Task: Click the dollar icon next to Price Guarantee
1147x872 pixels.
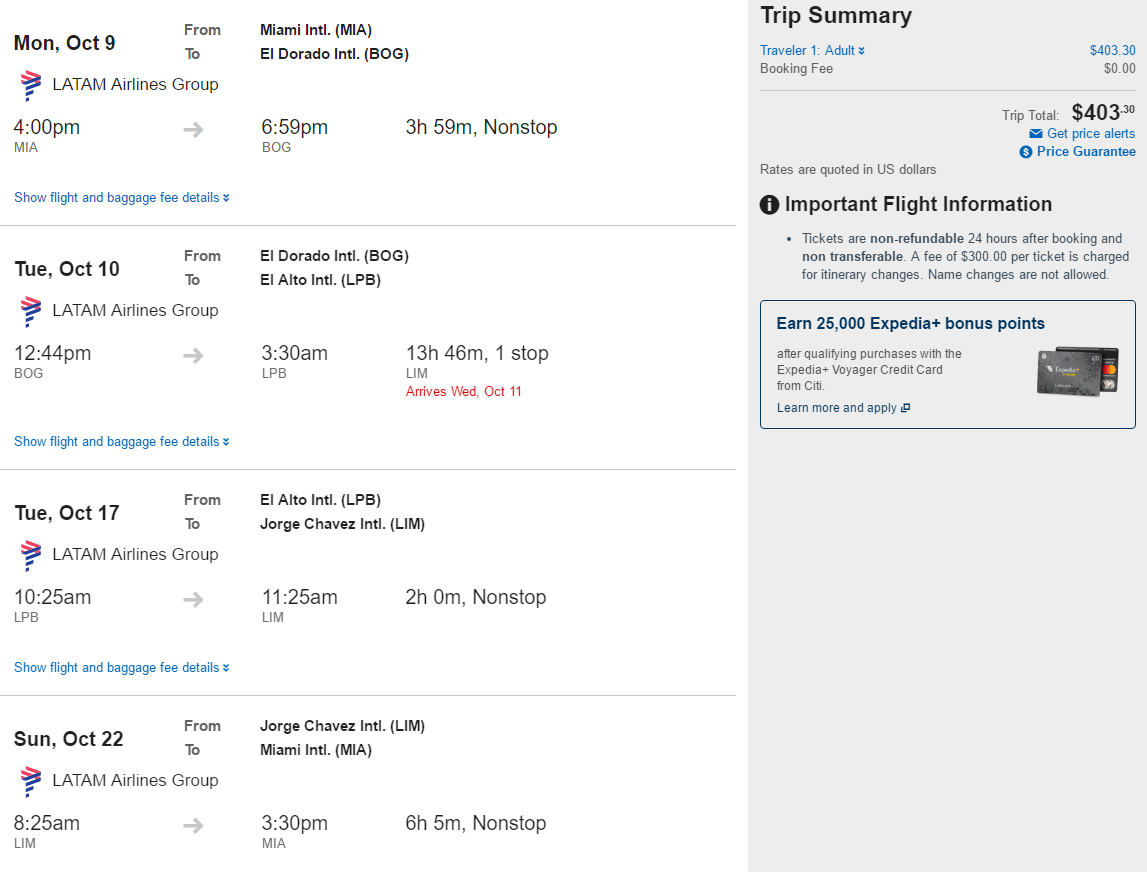Action: (1026, 152)
